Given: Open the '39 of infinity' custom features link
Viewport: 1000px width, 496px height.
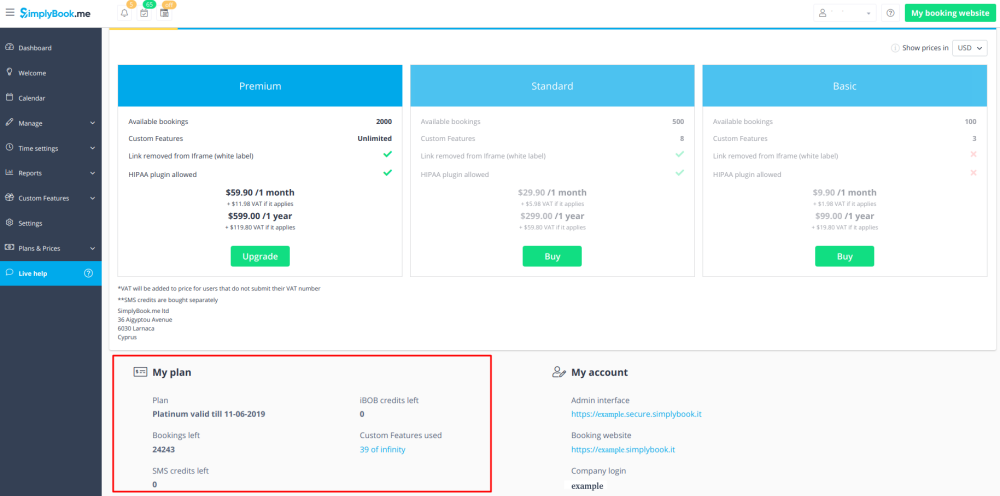Looking at the screenshot, I should tap(383, 450).
